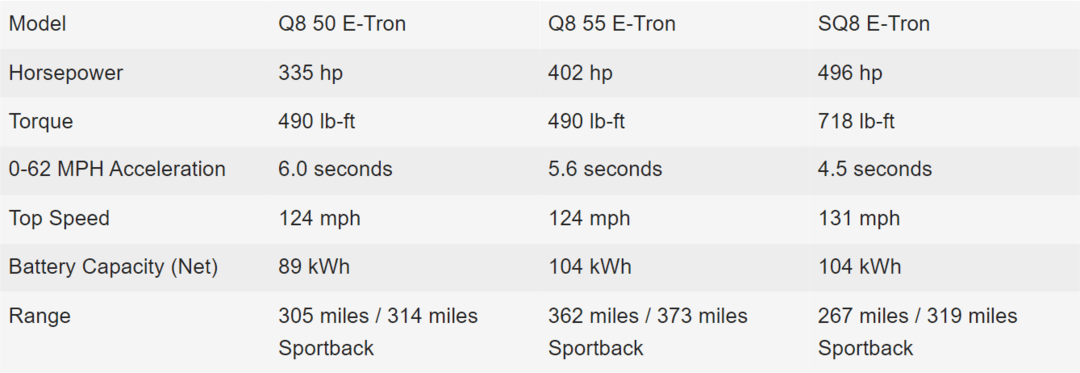Image resolution: width=1080 pixels, height=373 pixels.
Task: Select the 402 hp cell
Action: (x=580, y=73)
